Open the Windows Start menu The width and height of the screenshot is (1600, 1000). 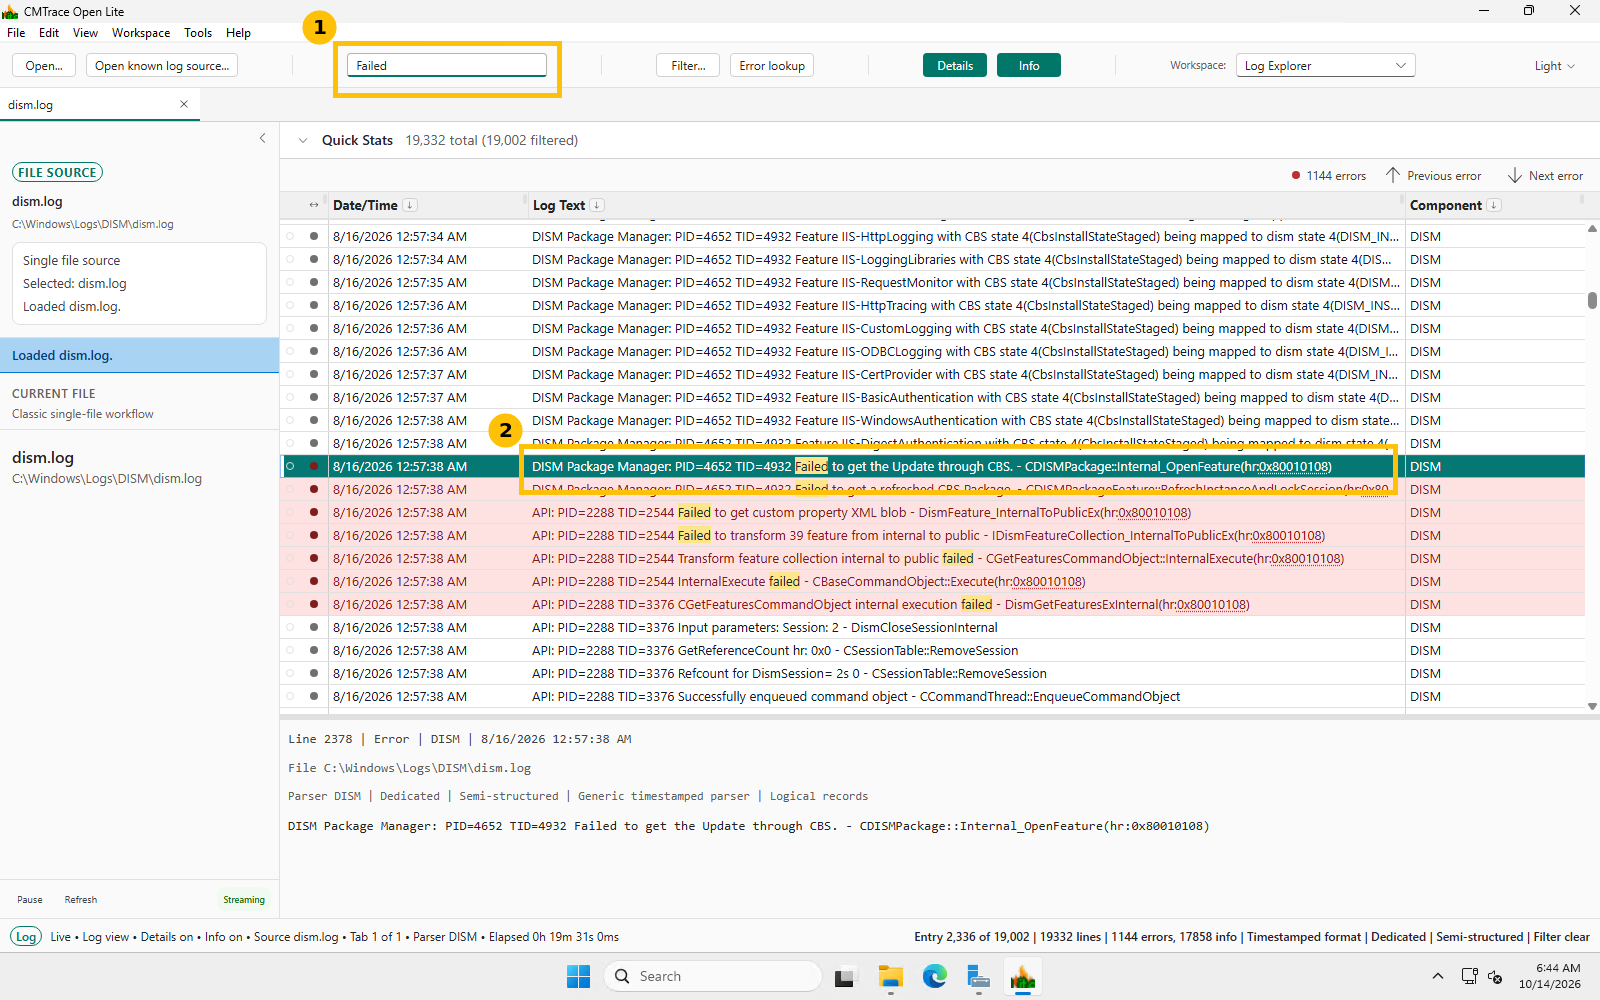point(578,976)
